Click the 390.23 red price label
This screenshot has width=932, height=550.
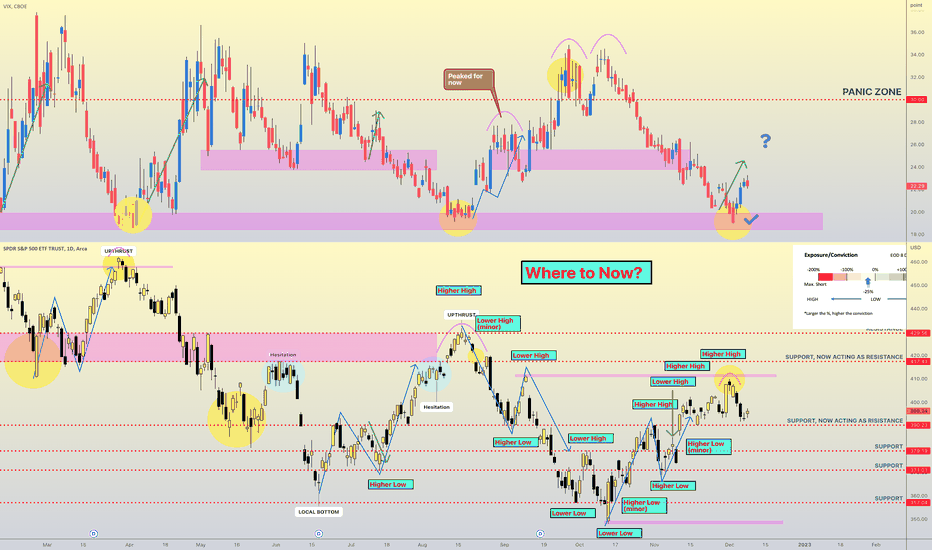point(918,425)
